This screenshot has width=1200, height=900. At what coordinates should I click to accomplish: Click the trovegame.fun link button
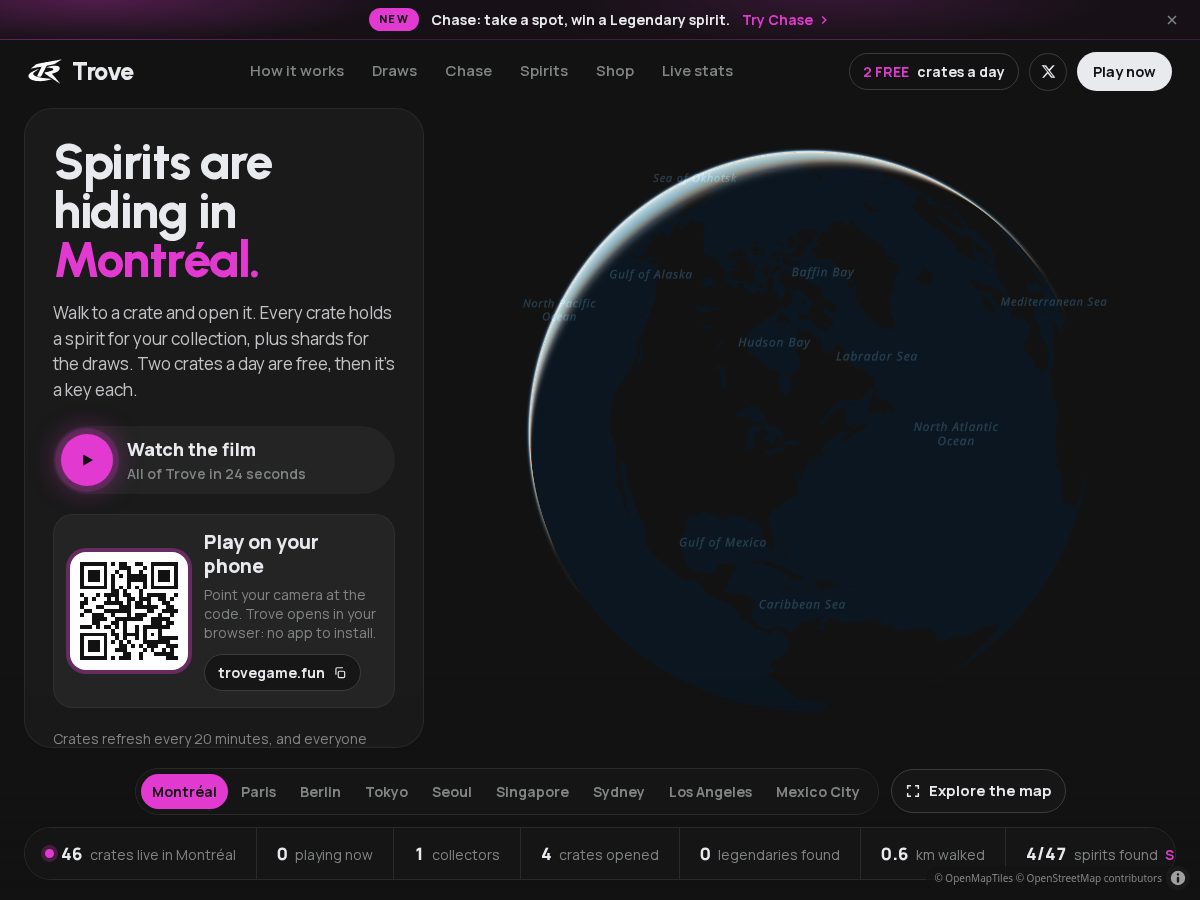[x=282, y=673]
